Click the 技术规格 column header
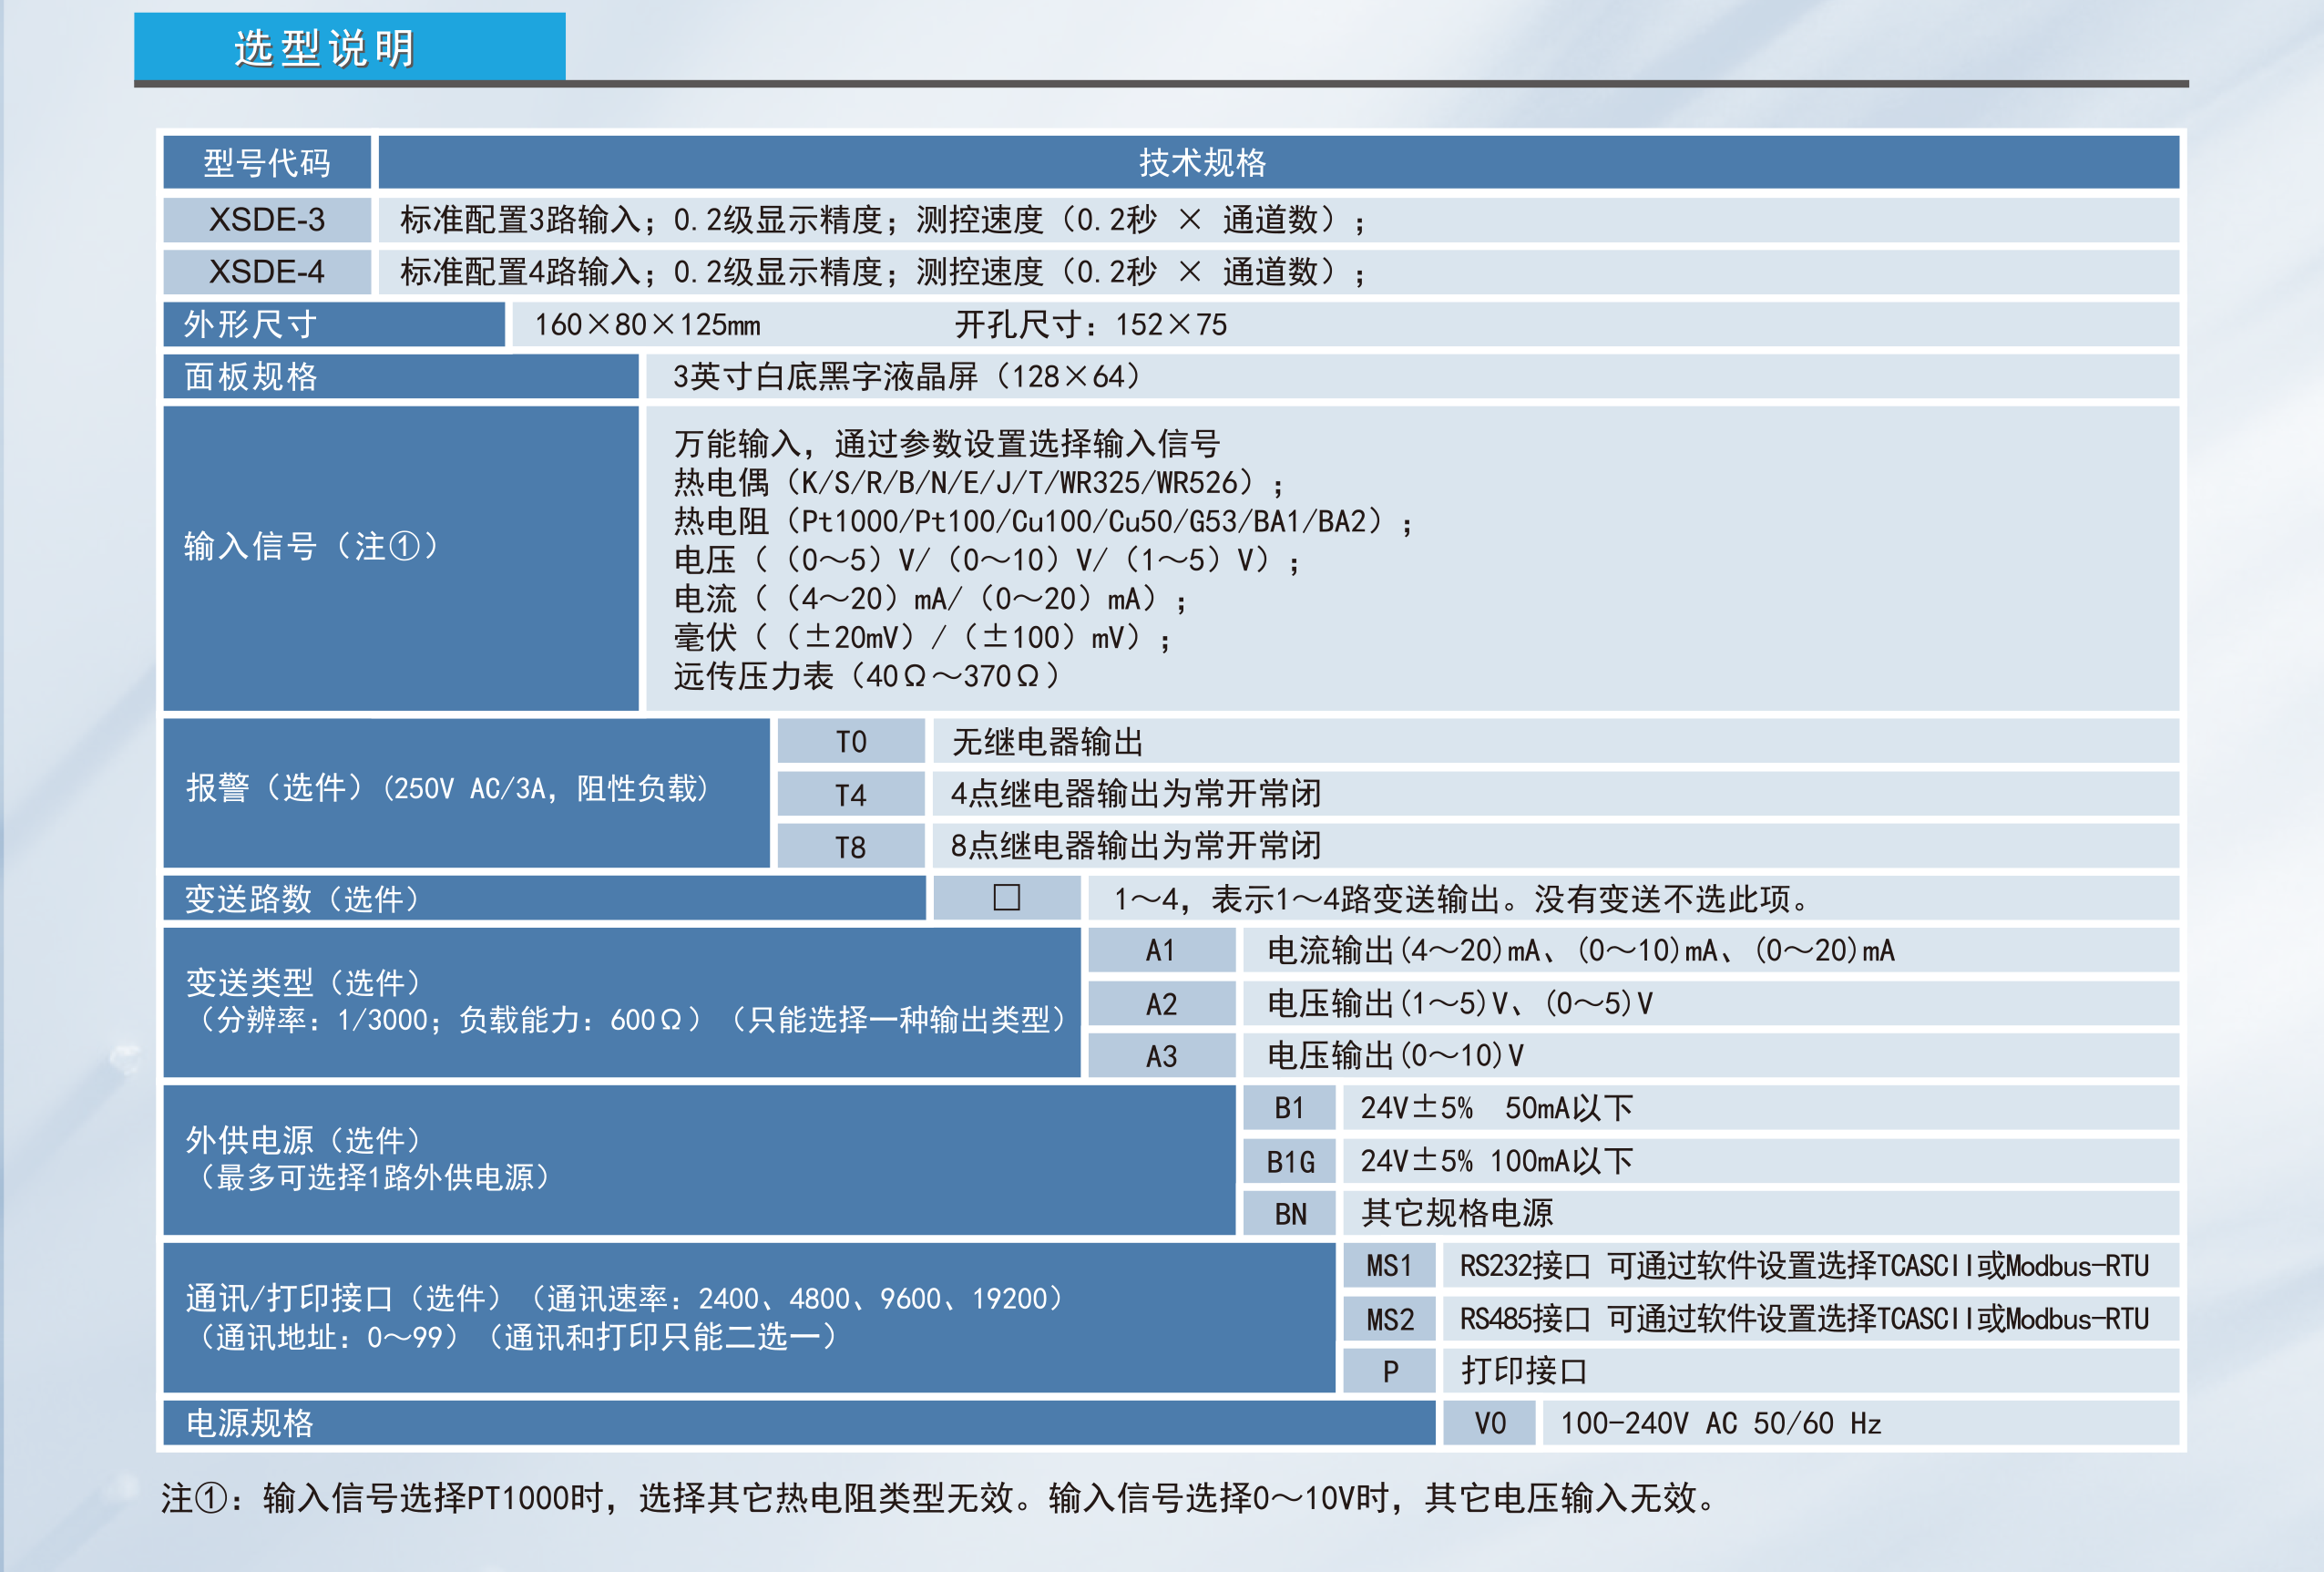This screenshot has width=2324, height=1572. pyautogui.click(x=1202, y=163)
